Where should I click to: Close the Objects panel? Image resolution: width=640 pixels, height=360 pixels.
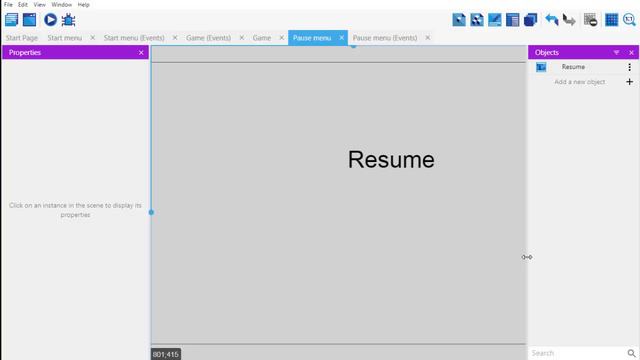point(631,53)
